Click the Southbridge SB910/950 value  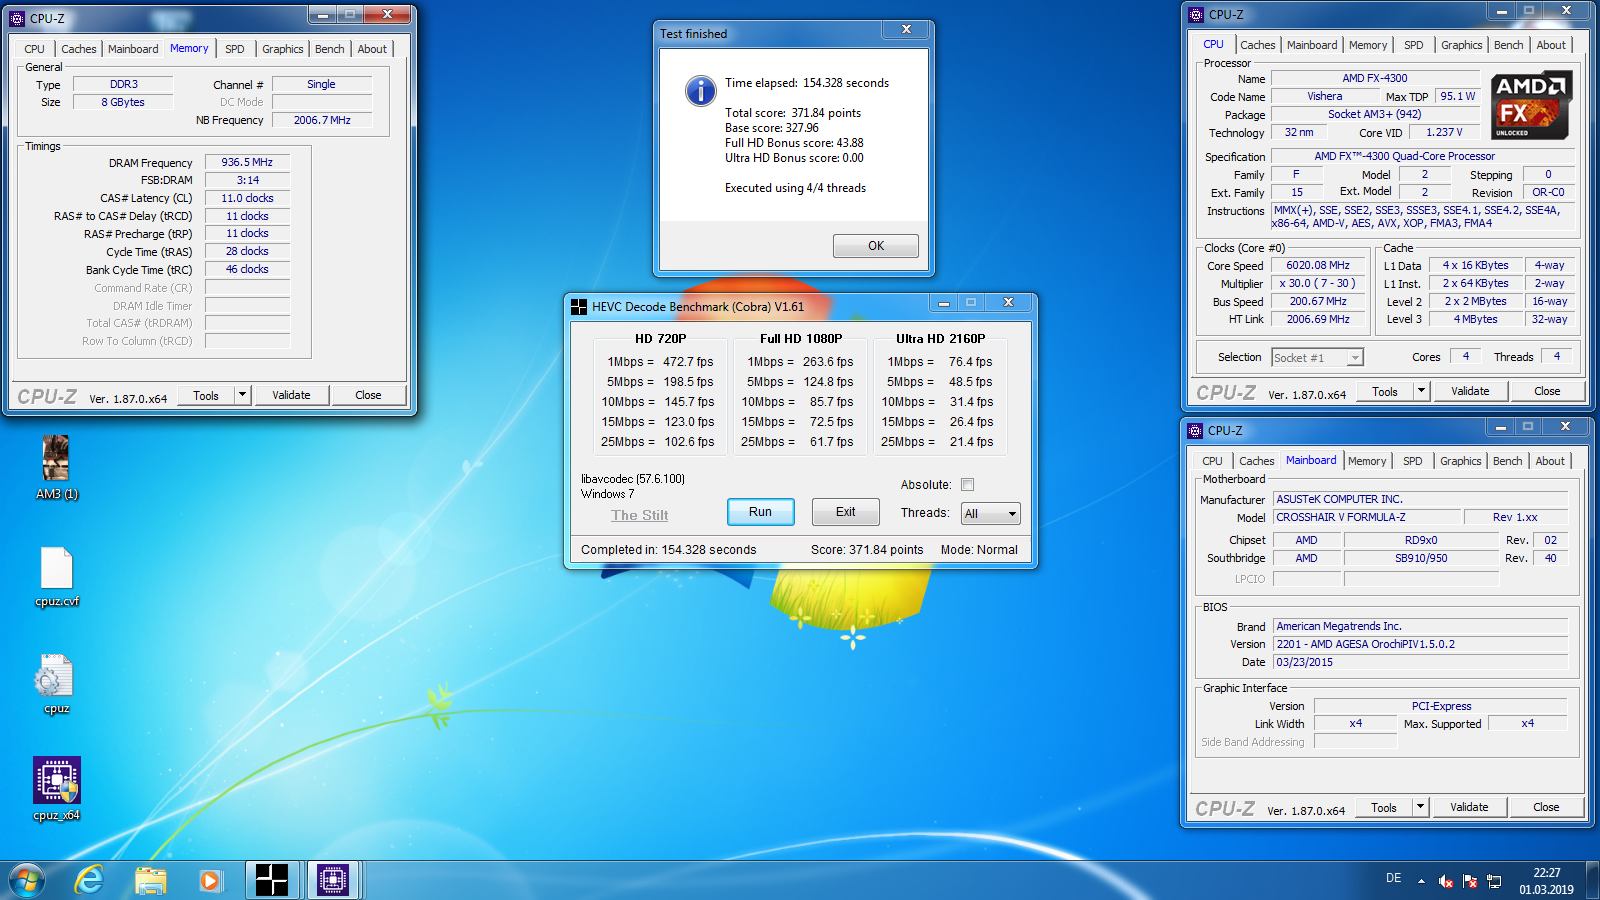click(1421, 558)
